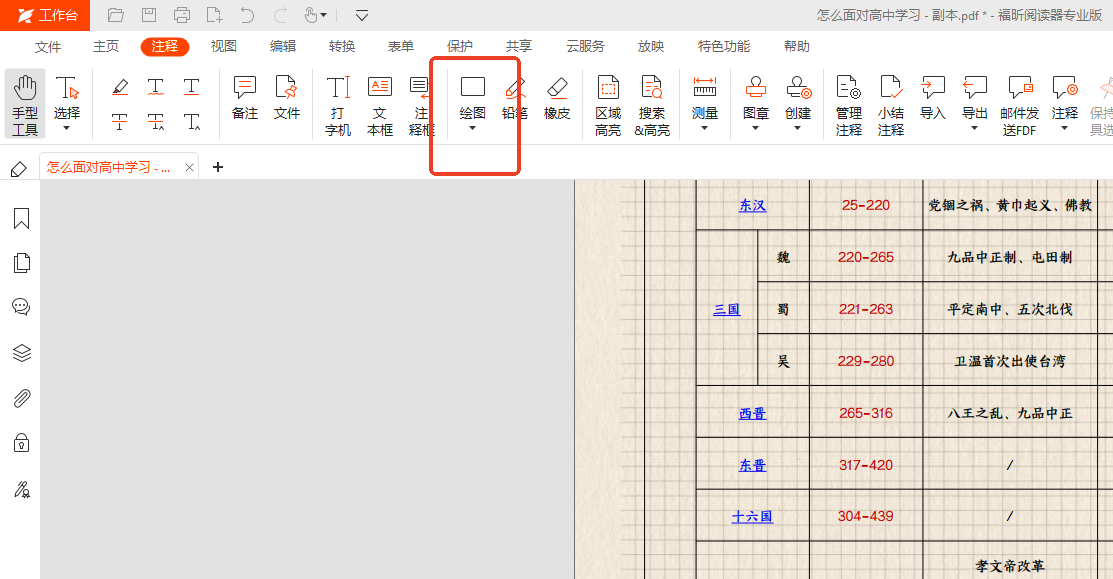Open the Layers panel in sidebar
This screenshot has width=1113, height=579.
(21, 353)
